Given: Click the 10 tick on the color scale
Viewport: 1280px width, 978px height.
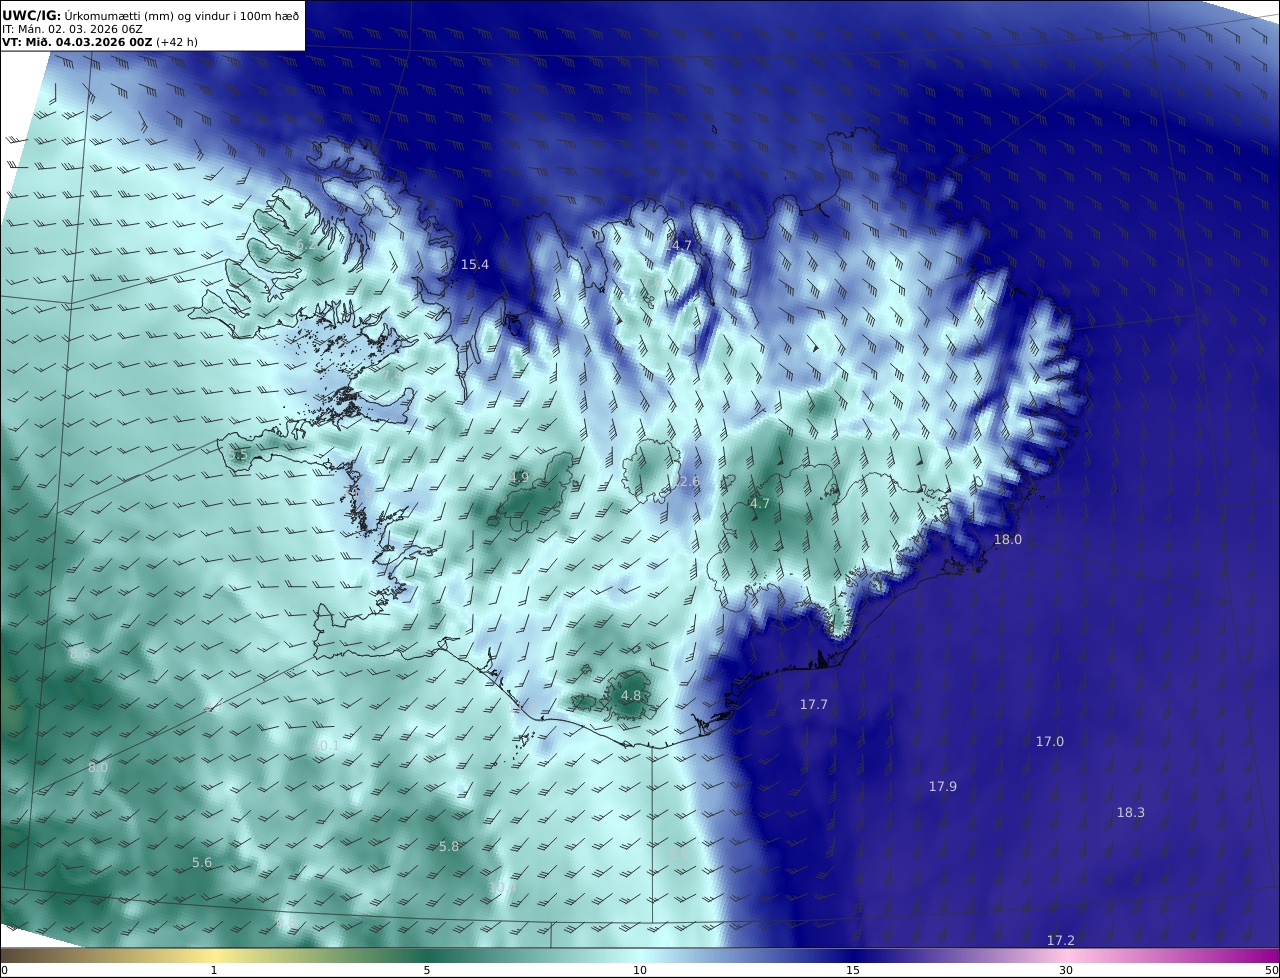Looking at the screenshot, I should [x=640, y=970].
